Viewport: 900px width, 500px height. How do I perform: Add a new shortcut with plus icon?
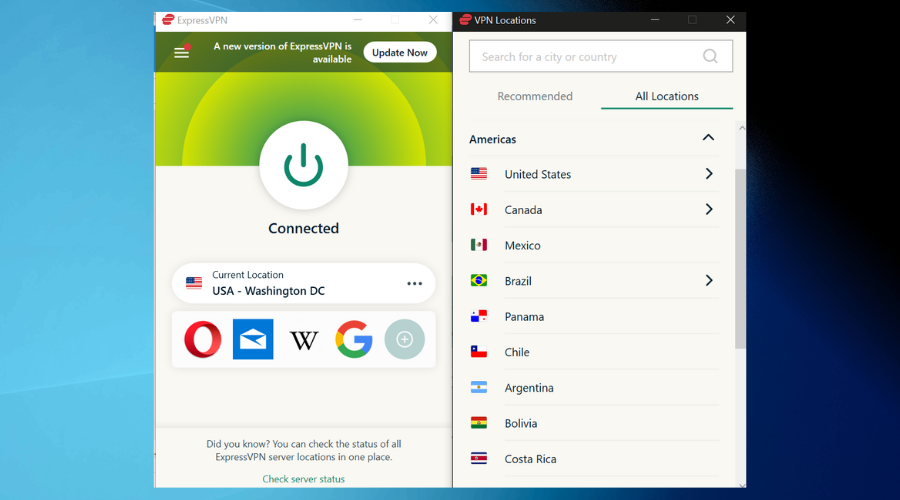click(x=405, y=339)
